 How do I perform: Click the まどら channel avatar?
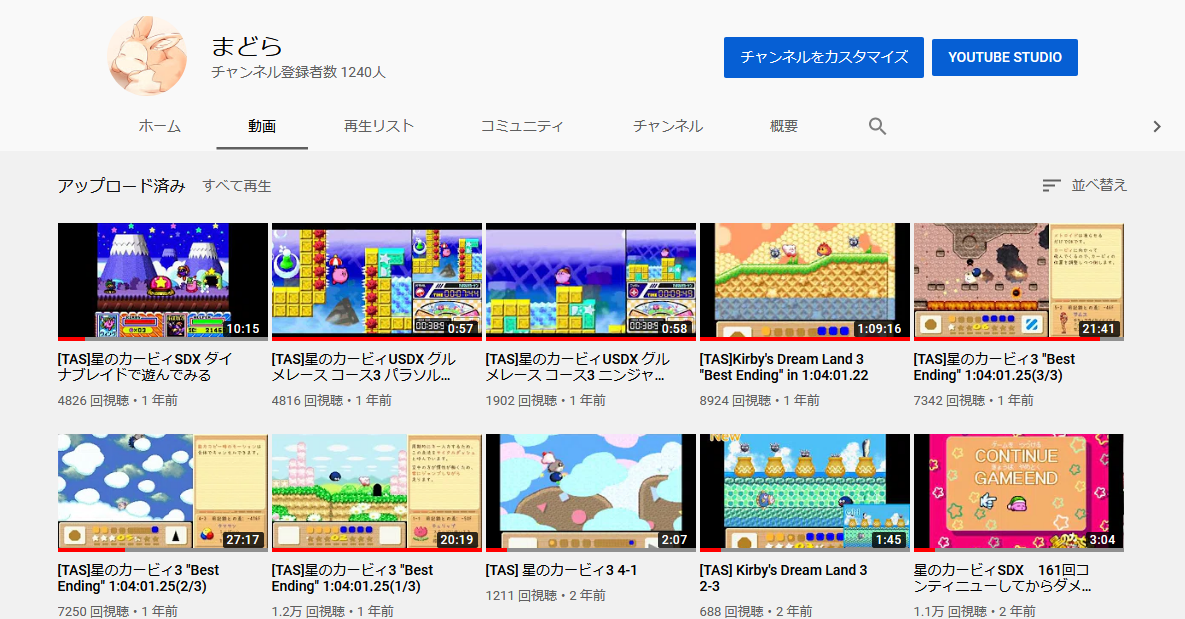click(147, 57)
